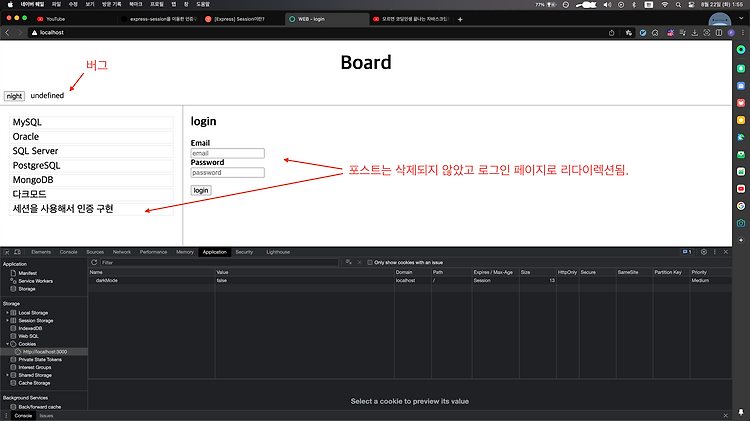The width and height of the screenshot is (750, 421).
Task: Expand the Shared Storage tree node
Action: pyautogui.click(x=7, y=376)
